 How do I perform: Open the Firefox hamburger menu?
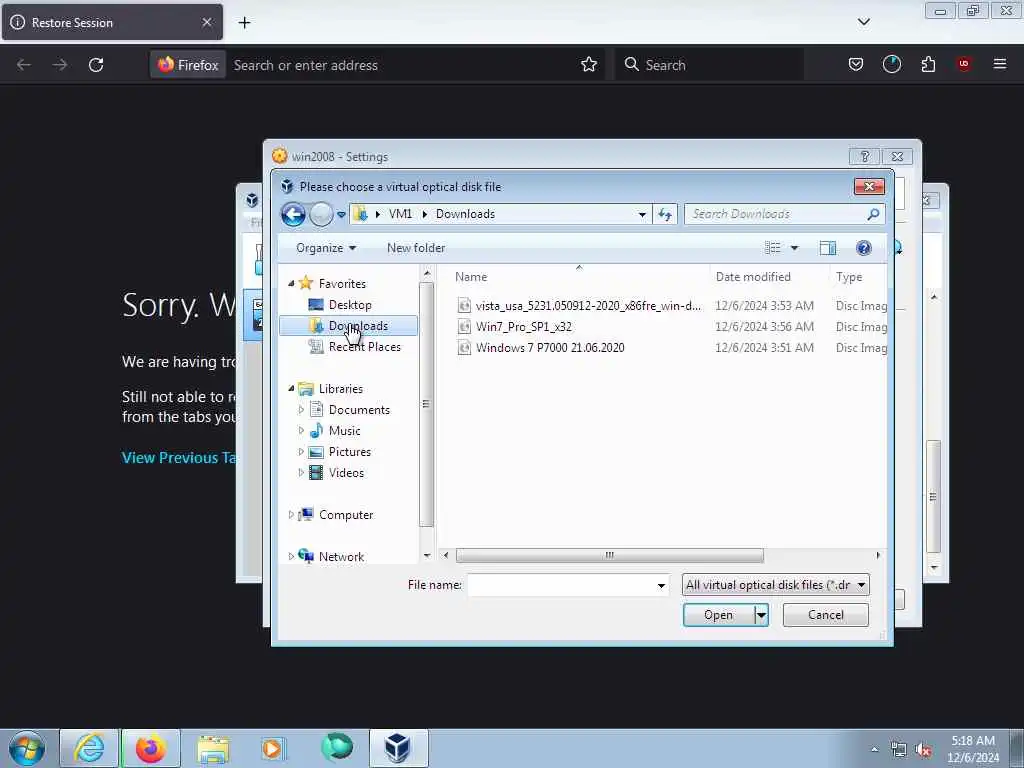pyautogui.click(x=1000, y=64)
